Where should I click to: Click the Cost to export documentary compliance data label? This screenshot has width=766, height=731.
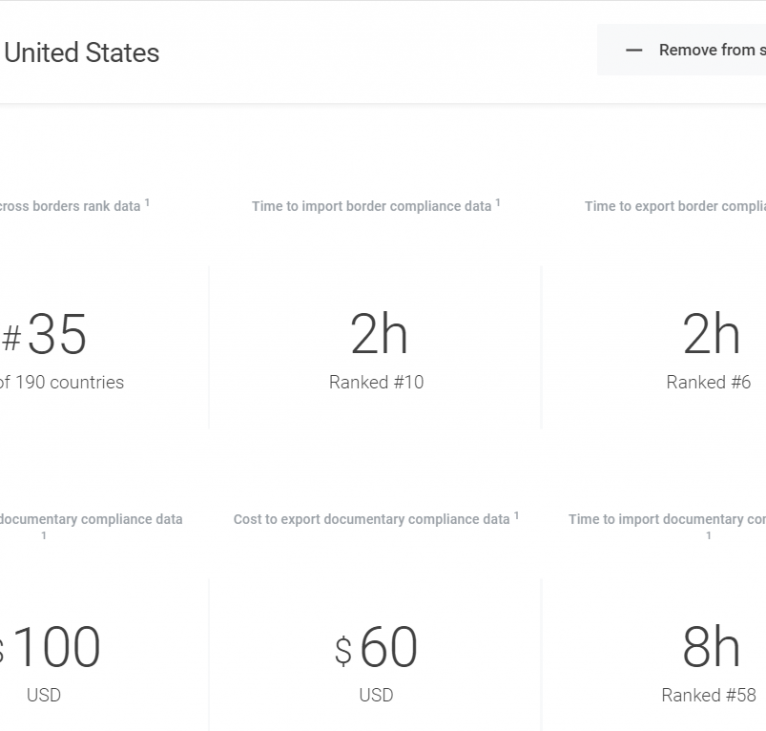pos(371,520)
